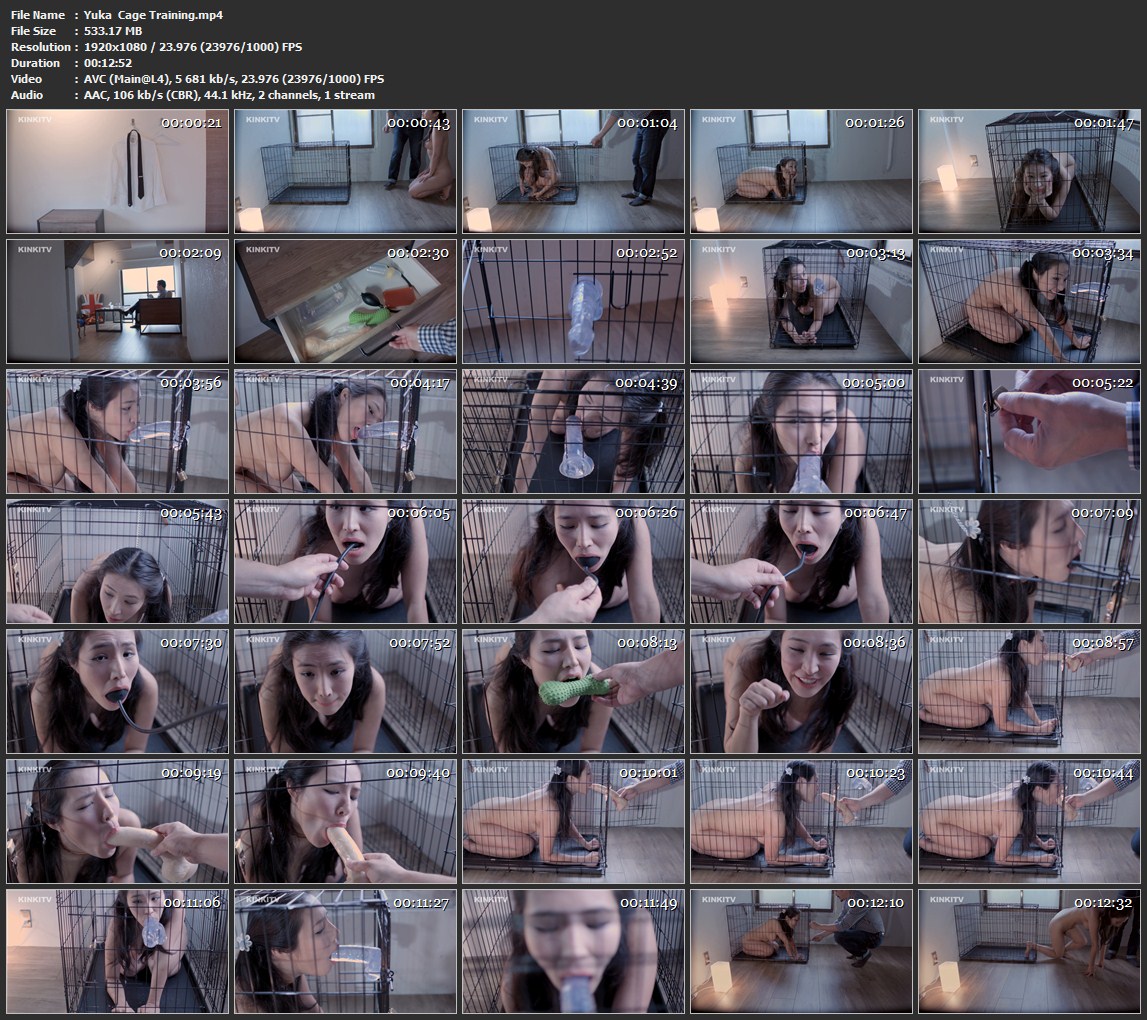1147x1020 pixels.
Task: Open the thumbnail at 00:02:30
Action: (x=345, y=301)
